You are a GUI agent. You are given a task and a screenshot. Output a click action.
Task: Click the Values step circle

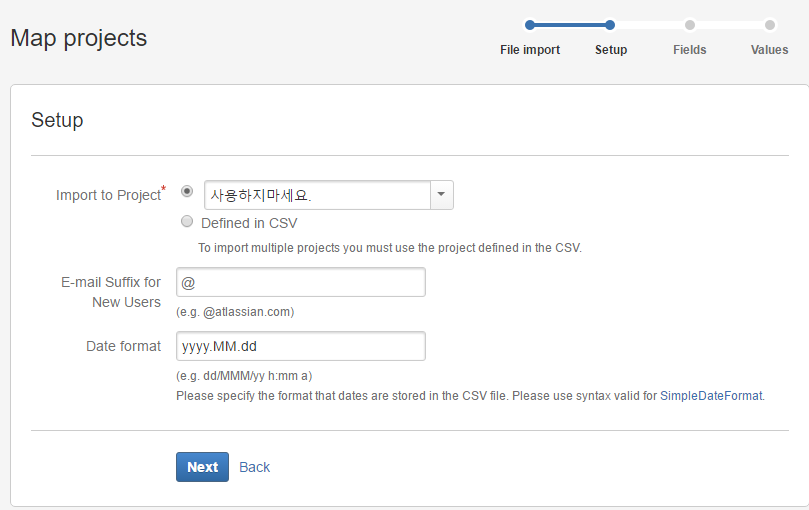point(770,25)
